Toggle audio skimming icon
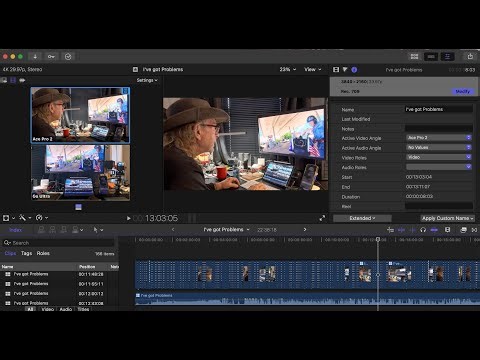 point(412,230)
